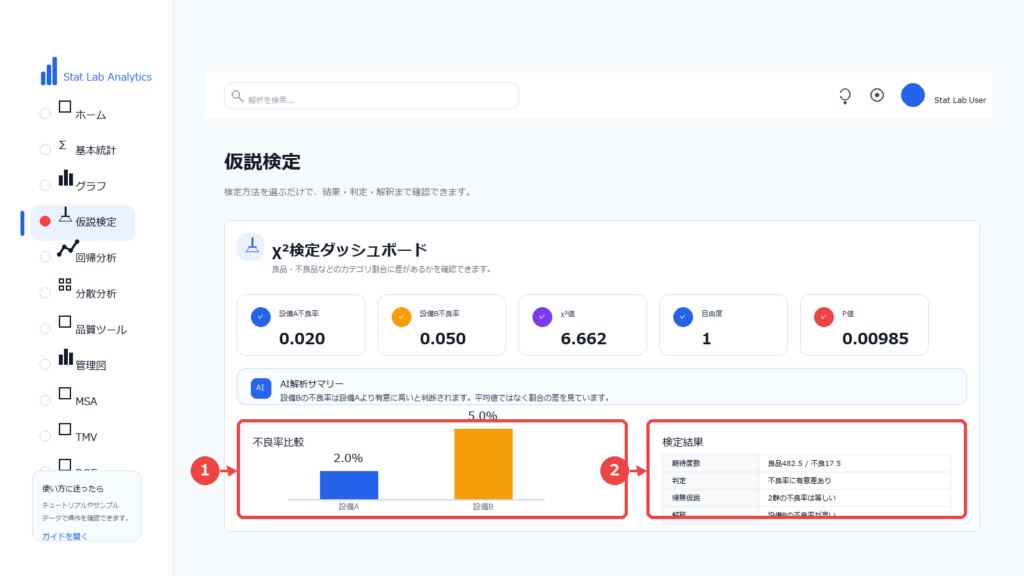Click the blue 設備A bar in chart

pyautogui.click(x=349, y=485)
